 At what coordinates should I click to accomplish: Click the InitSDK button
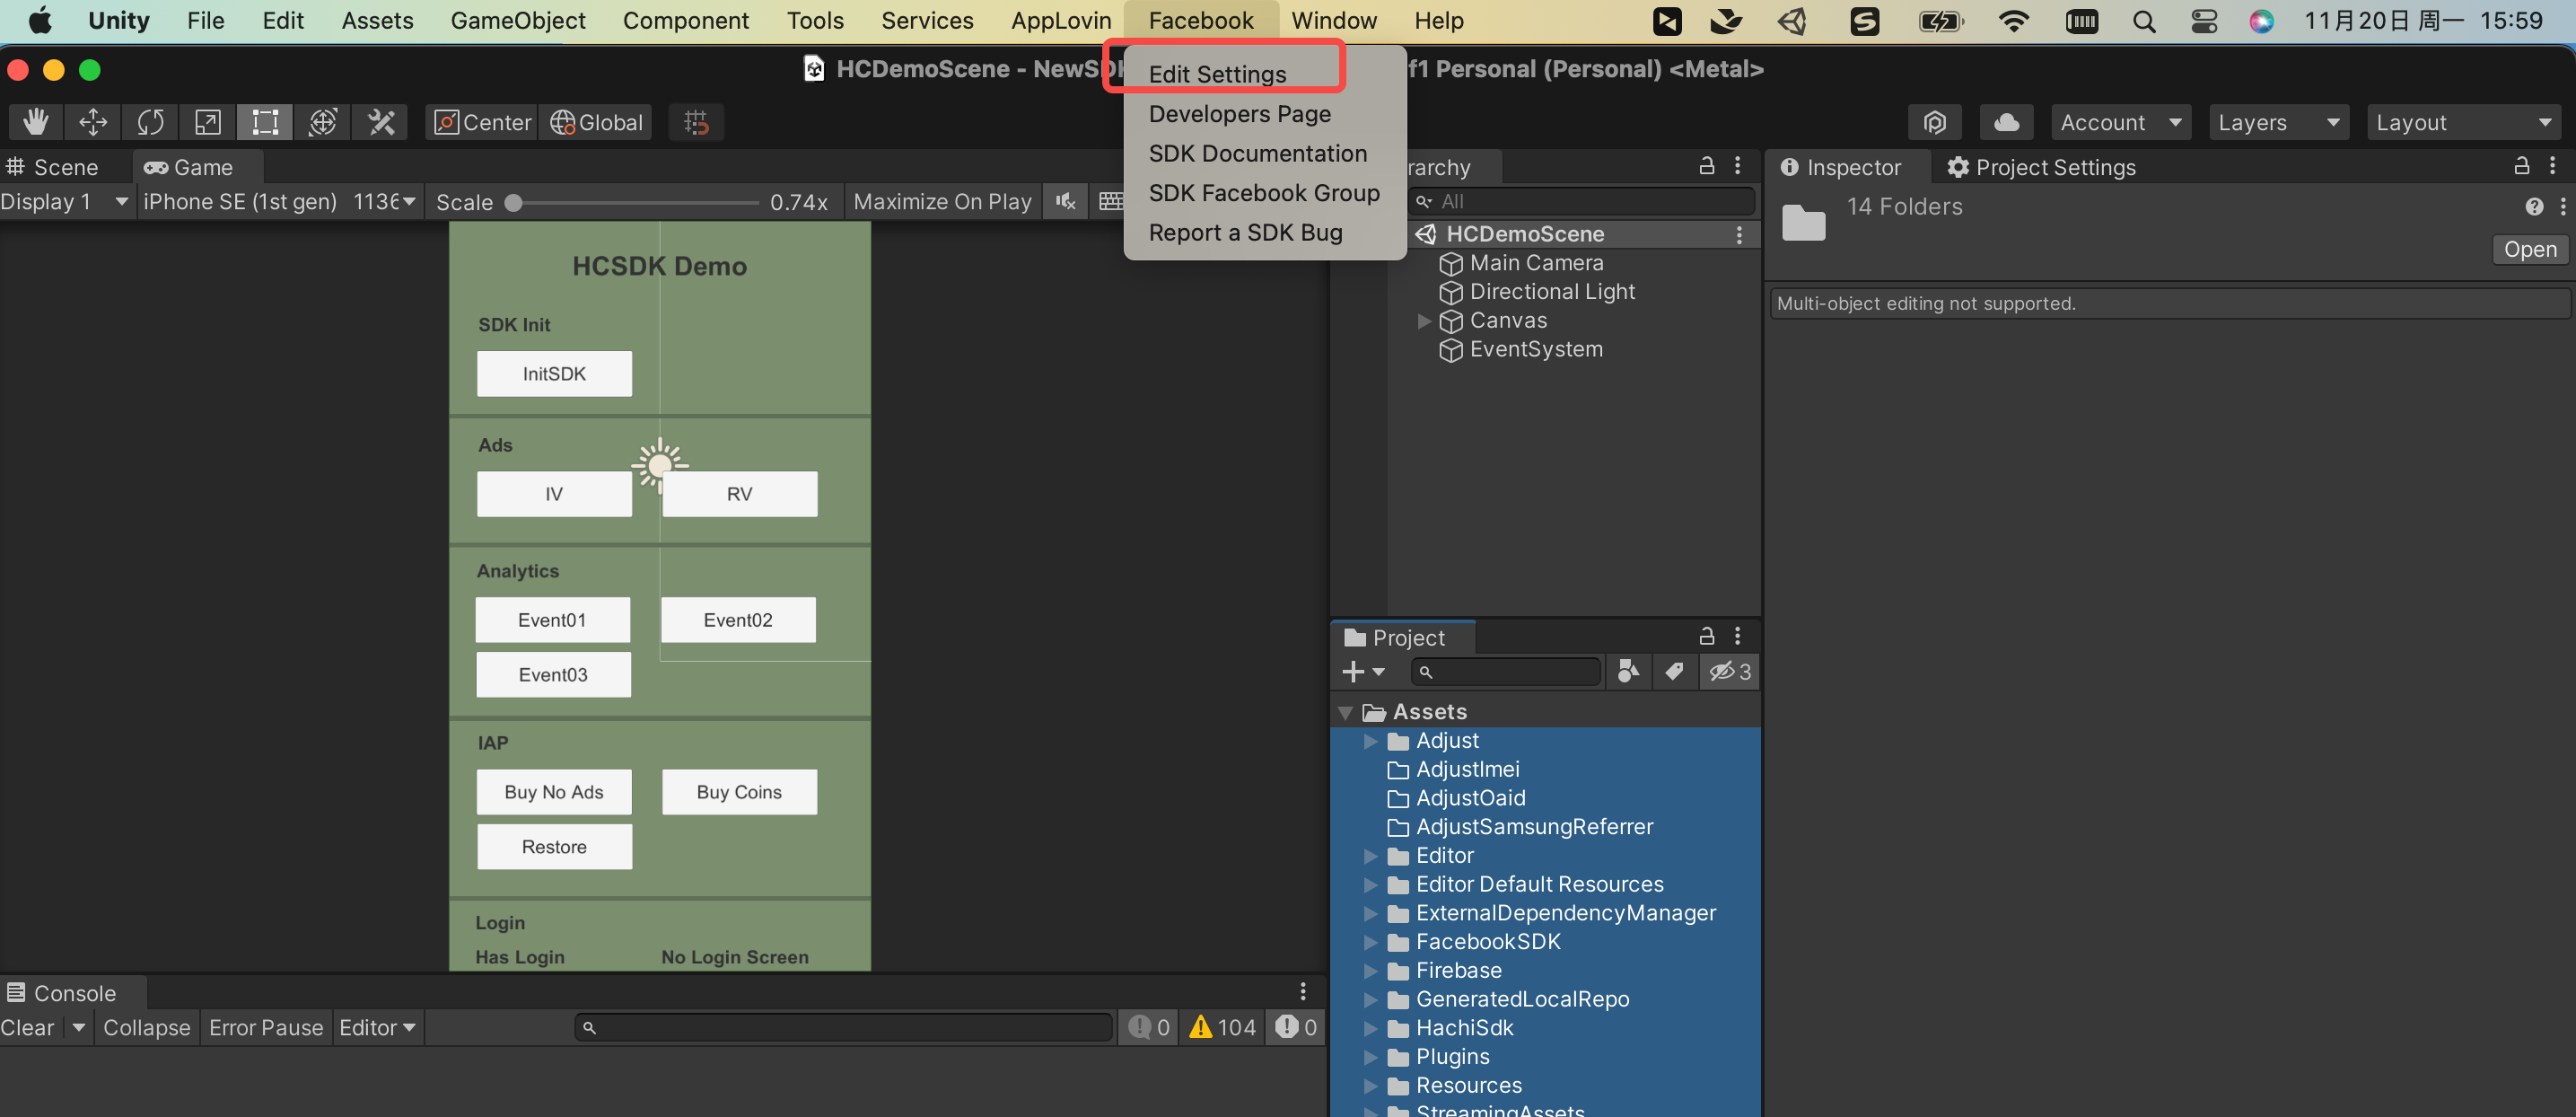tap(554, 373)
